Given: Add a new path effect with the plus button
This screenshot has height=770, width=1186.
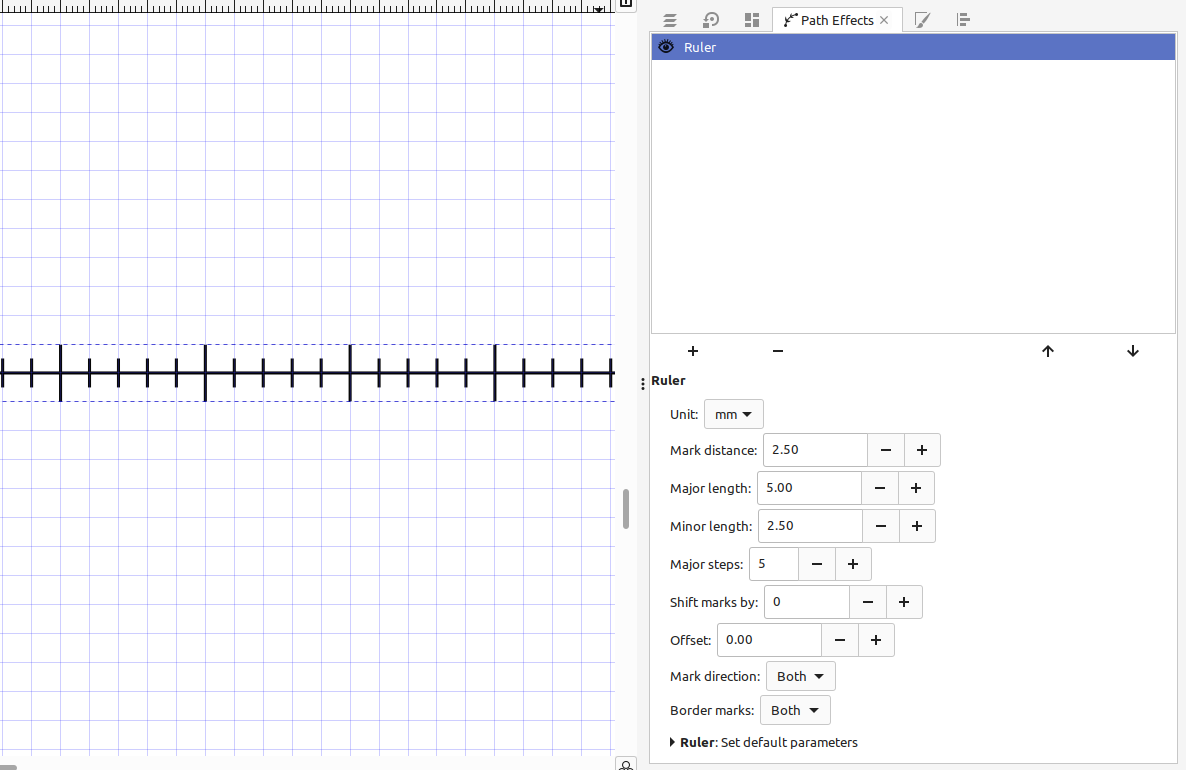Looking at the screenshot, I should [x=692, y=351].
